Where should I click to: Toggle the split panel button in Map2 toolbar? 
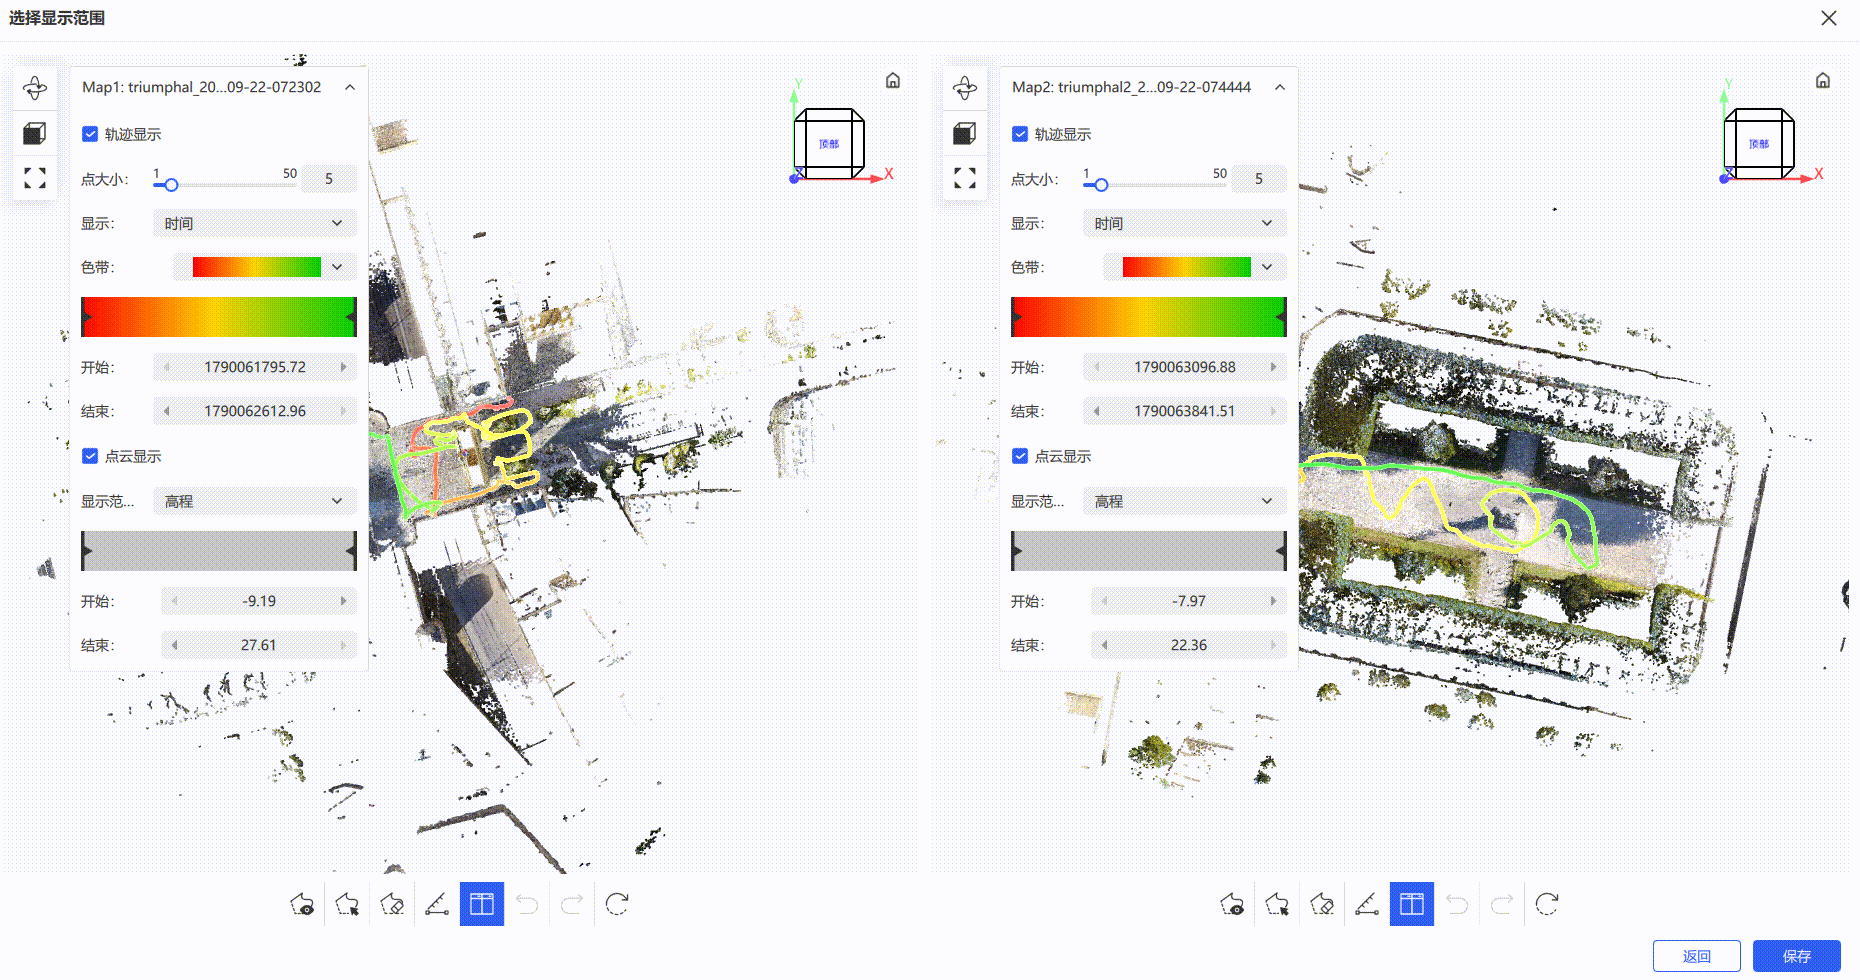pos(1412,904)
